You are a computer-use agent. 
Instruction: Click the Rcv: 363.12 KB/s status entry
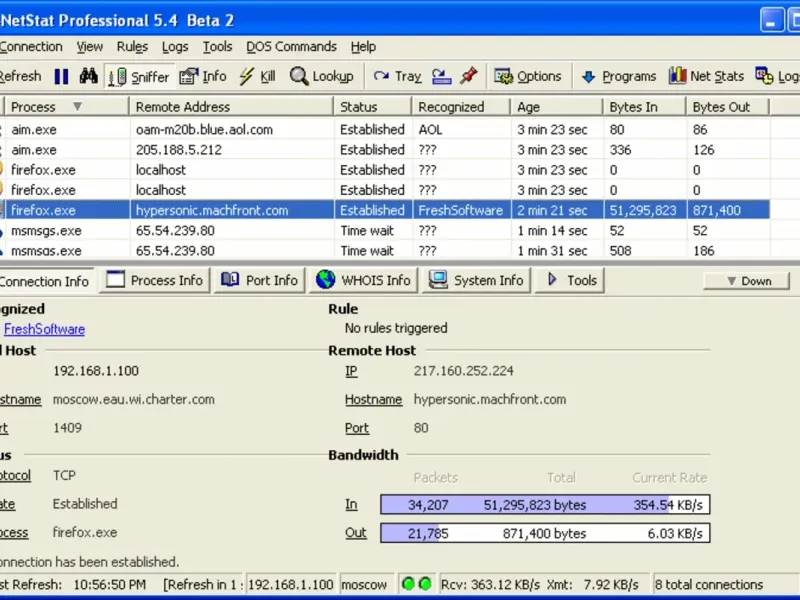click(x=490, y=584)
